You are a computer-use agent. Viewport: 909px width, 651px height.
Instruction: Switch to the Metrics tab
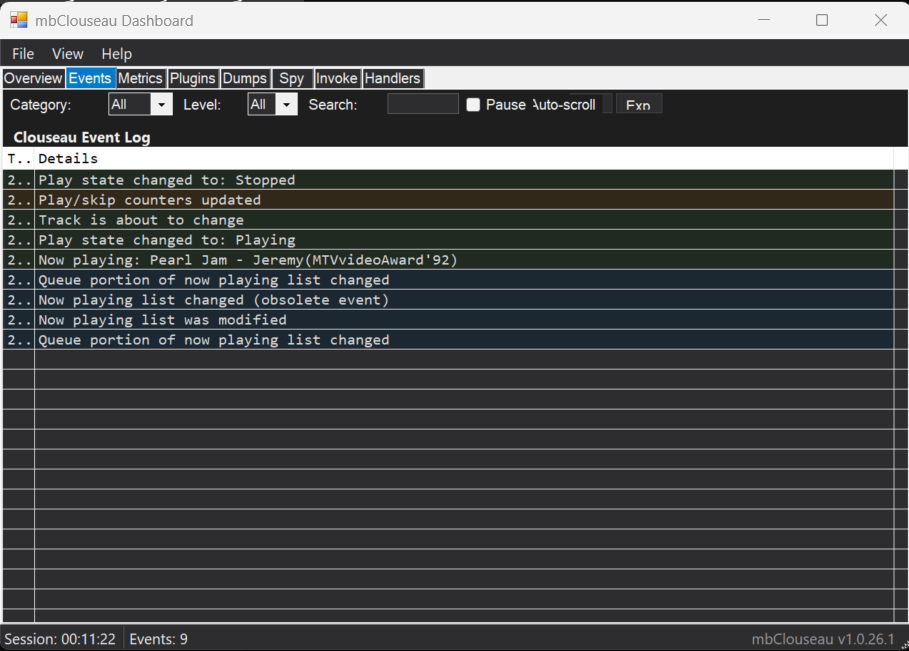click(x=140, y=79)
